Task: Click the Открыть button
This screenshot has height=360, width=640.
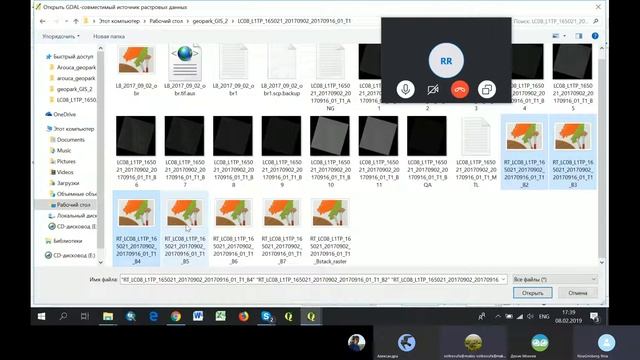Action: click(x=533, y=293)
